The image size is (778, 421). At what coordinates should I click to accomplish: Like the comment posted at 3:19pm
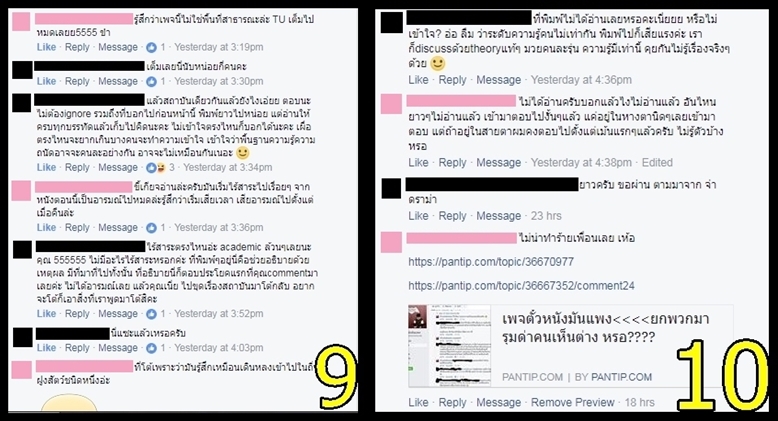click(x=46, y=47)
